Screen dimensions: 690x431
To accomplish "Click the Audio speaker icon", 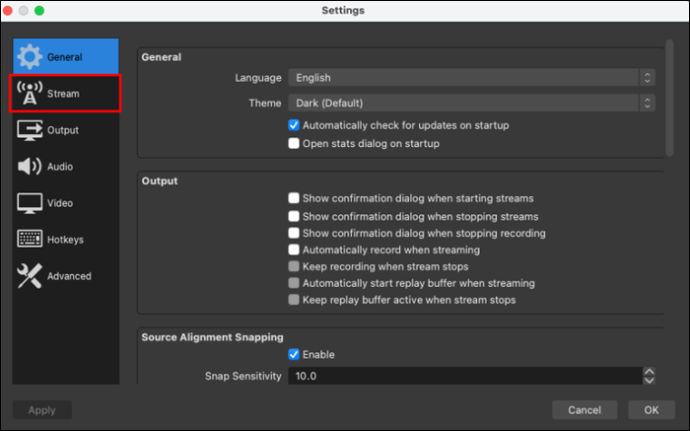I will [29, 166].
